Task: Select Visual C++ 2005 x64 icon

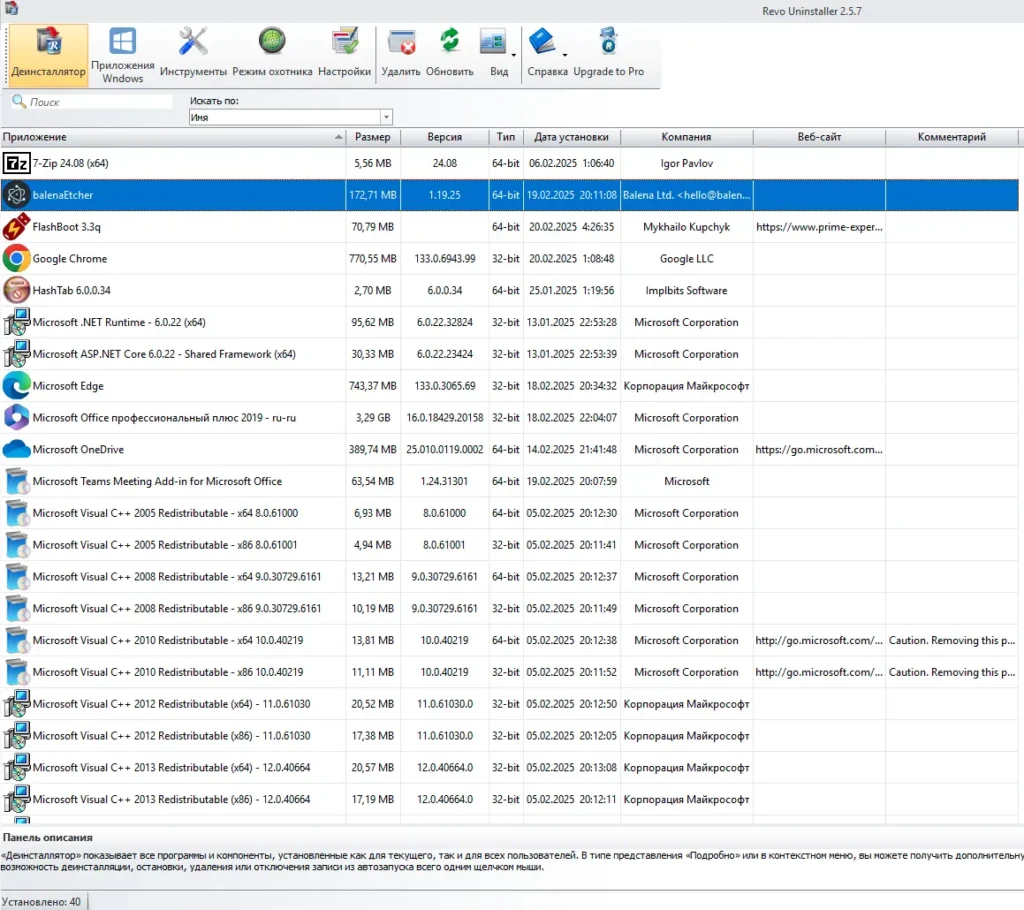Action: [16, 513]
